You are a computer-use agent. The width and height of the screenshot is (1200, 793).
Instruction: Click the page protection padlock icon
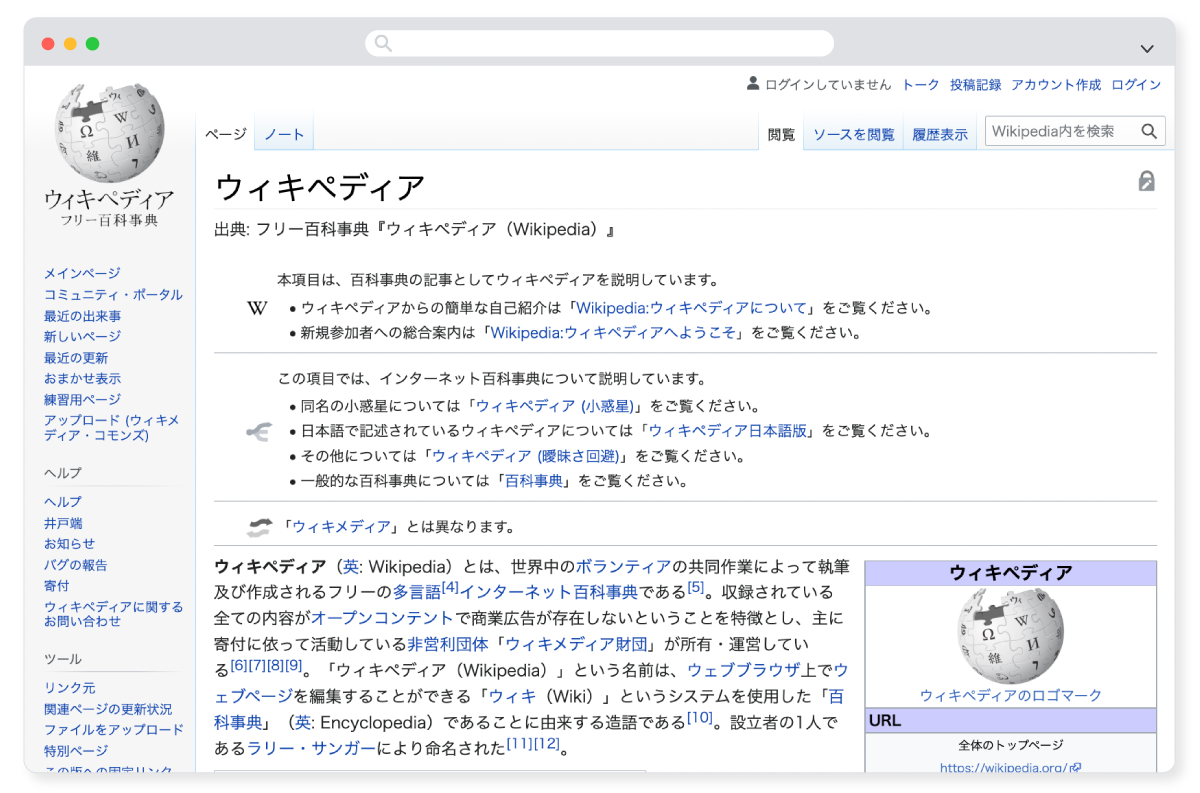(x=1147, y=180)
